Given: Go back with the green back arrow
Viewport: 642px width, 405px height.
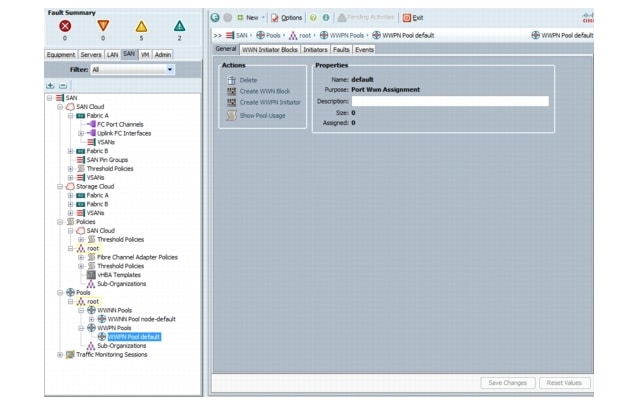Looking at the screenshot, I should point(215,18).
